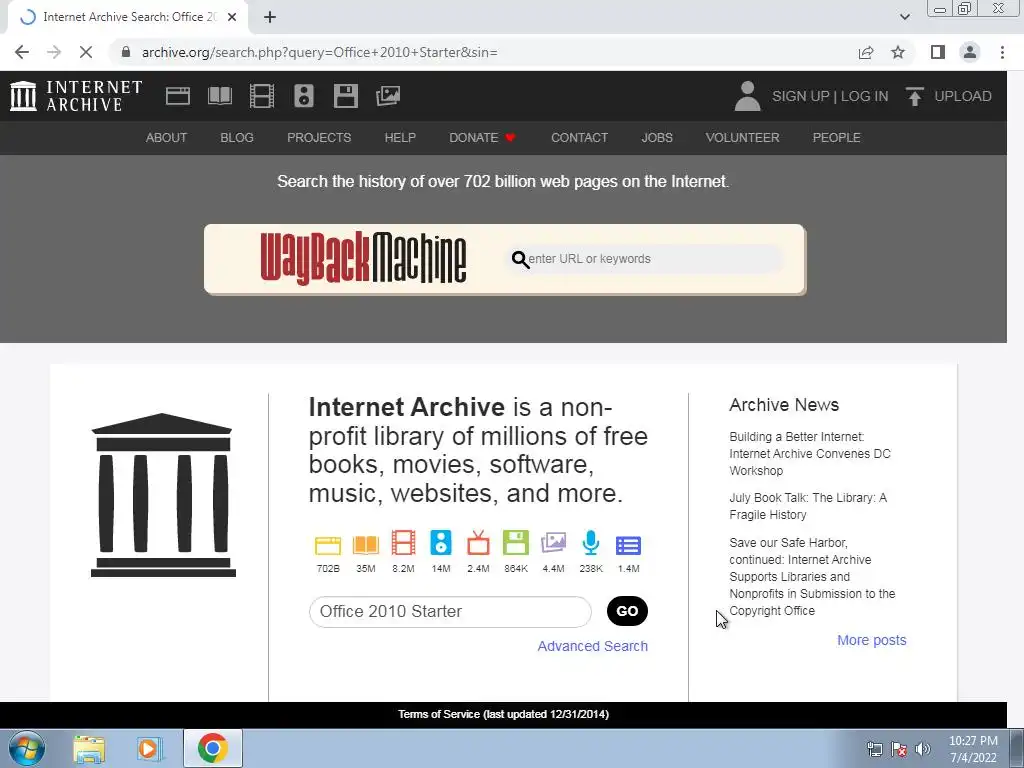The height and width of the screenshot is (768, 1024).
Task: Open the Software floppy icon in navigation
Action: click(345, 96)
